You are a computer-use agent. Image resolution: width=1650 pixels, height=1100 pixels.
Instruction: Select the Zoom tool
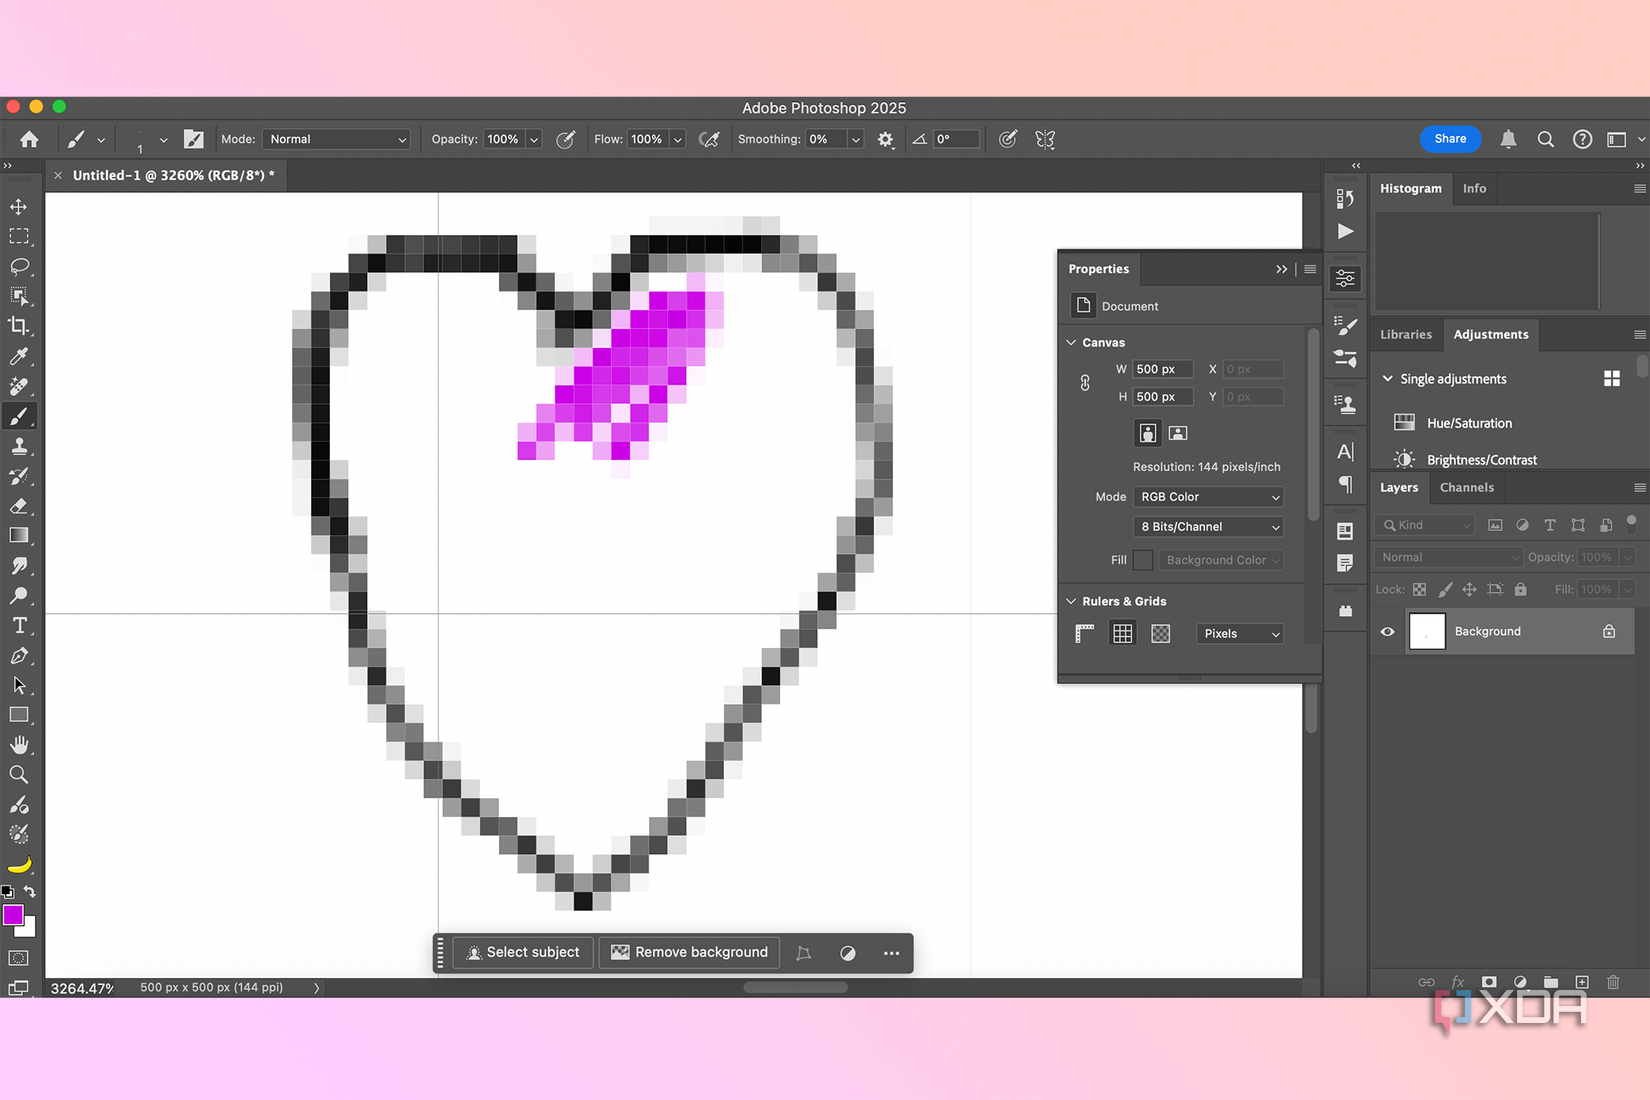coord(20,773)
